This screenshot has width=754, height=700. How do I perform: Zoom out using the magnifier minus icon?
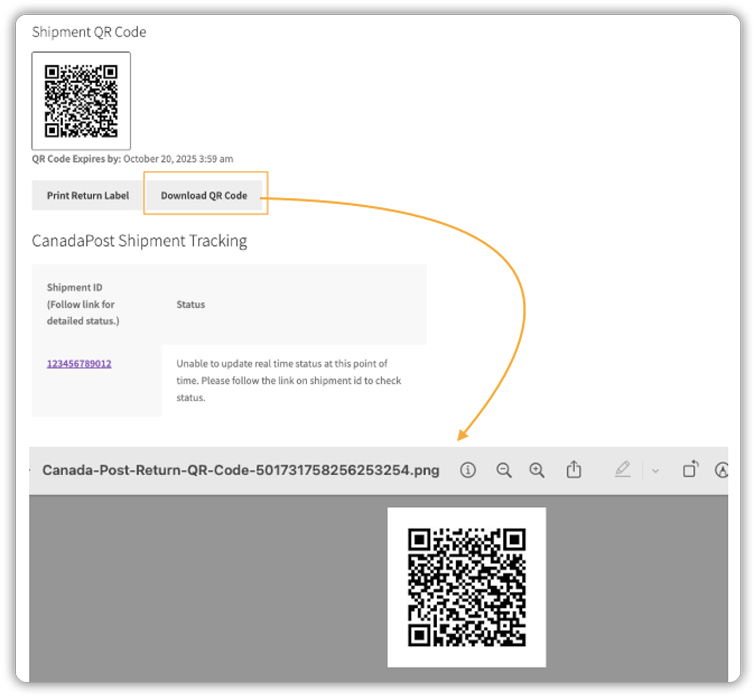504,470
